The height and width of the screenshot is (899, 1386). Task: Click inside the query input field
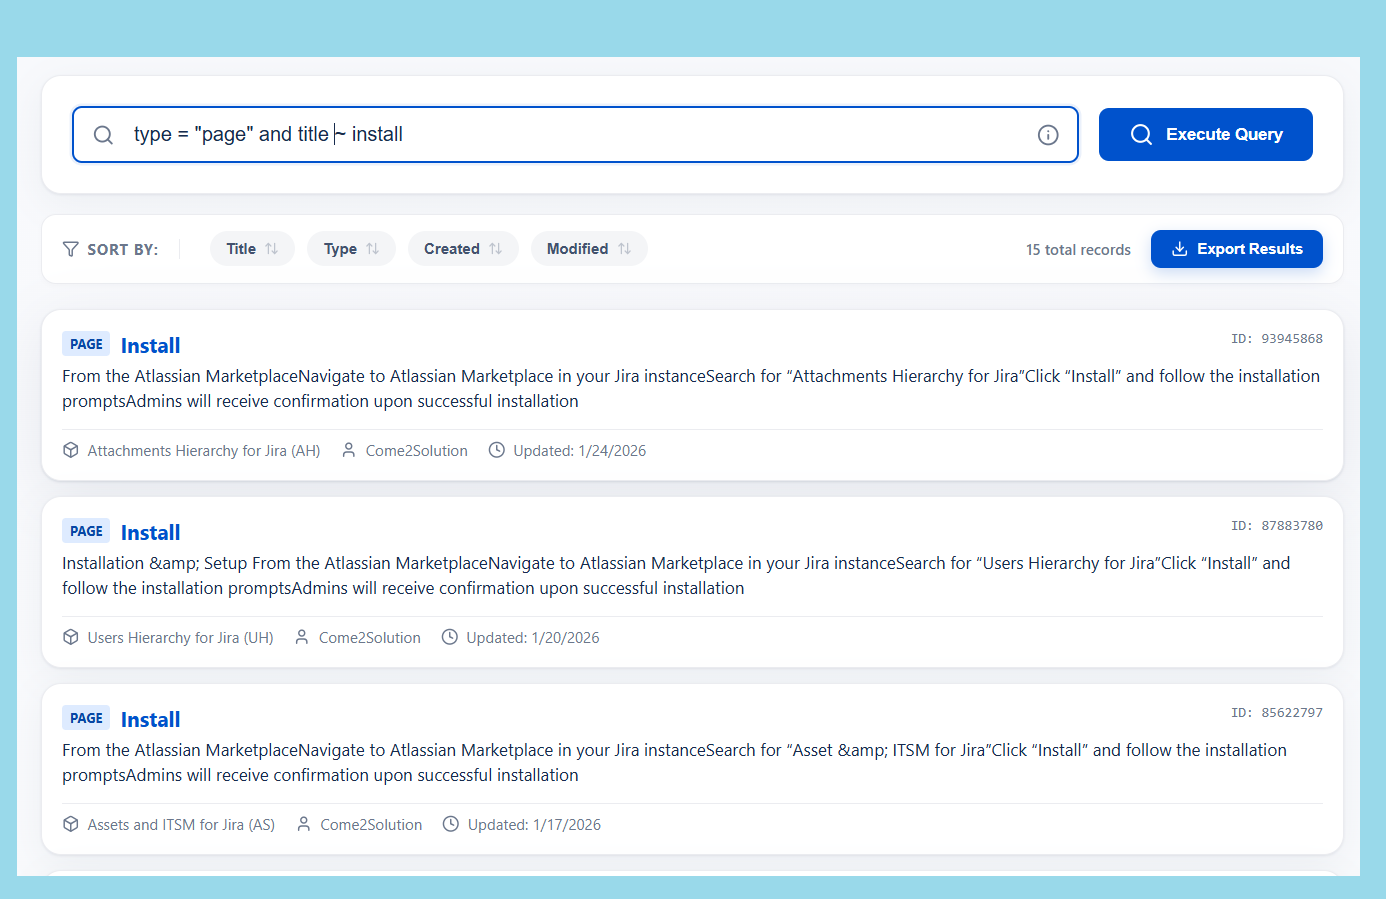point(500,134)
